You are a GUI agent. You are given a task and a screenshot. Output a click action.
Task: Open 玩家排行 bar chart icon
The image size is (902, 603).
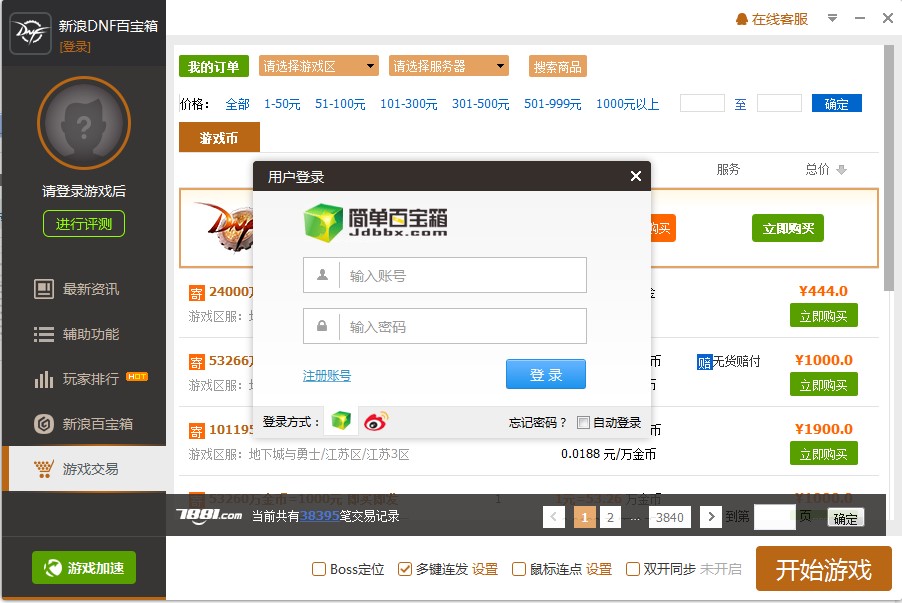coord(44,379)
